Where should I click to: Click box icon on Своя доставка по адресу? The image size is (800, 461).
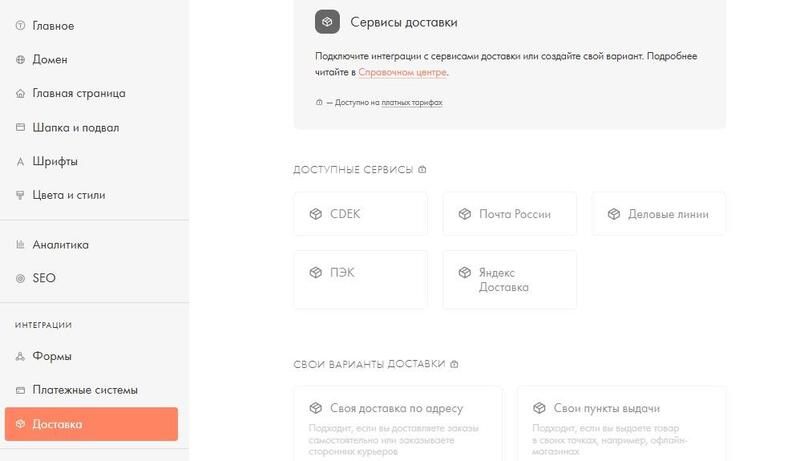click(x=316, y=408)
